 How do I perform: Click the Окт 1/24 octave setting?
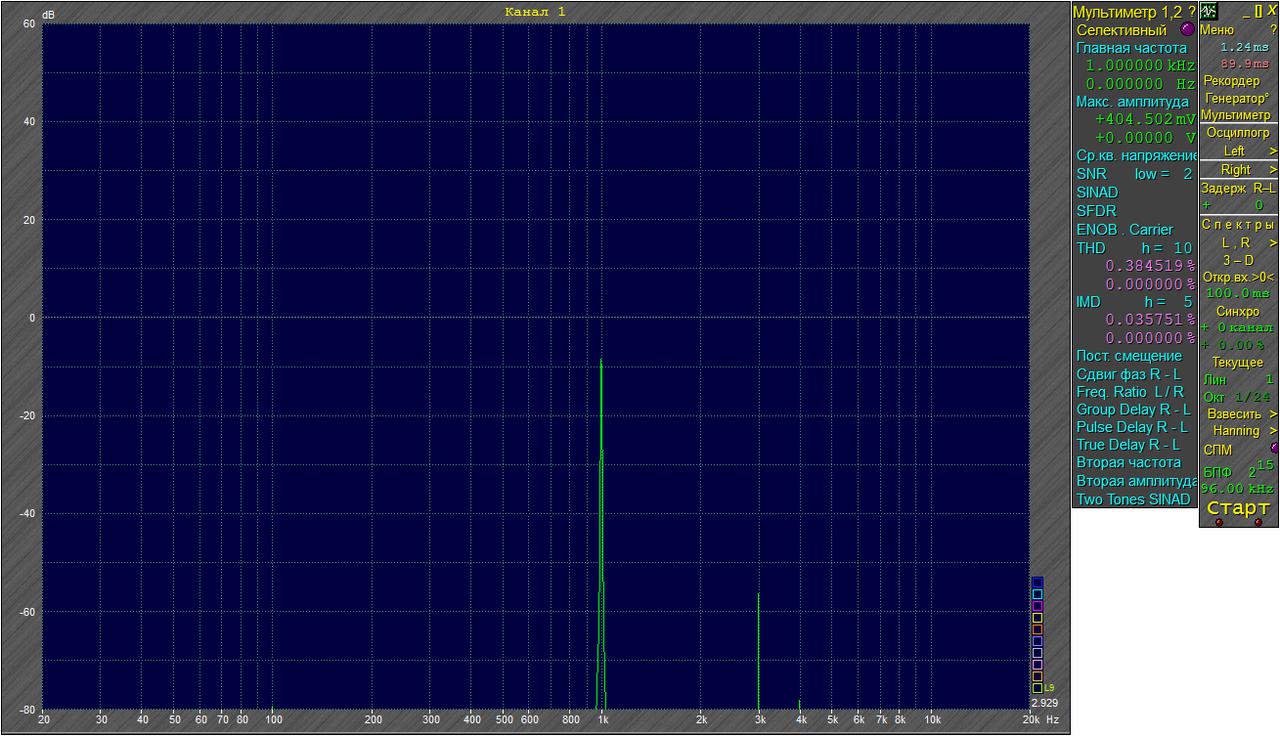(x=1238, y=398)
